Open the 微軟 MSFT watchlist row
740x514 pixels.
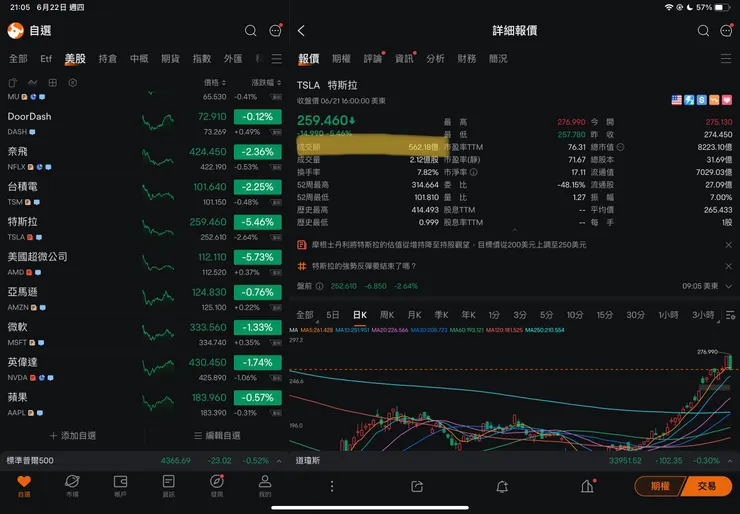144,334
